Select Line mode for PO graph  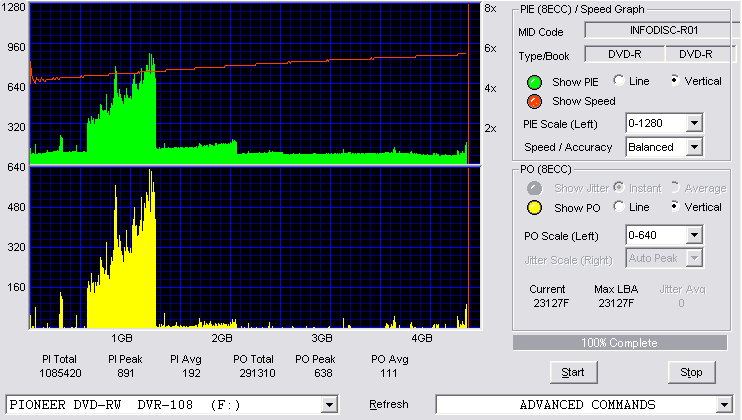pyautogui.click(x=619, y=206)
